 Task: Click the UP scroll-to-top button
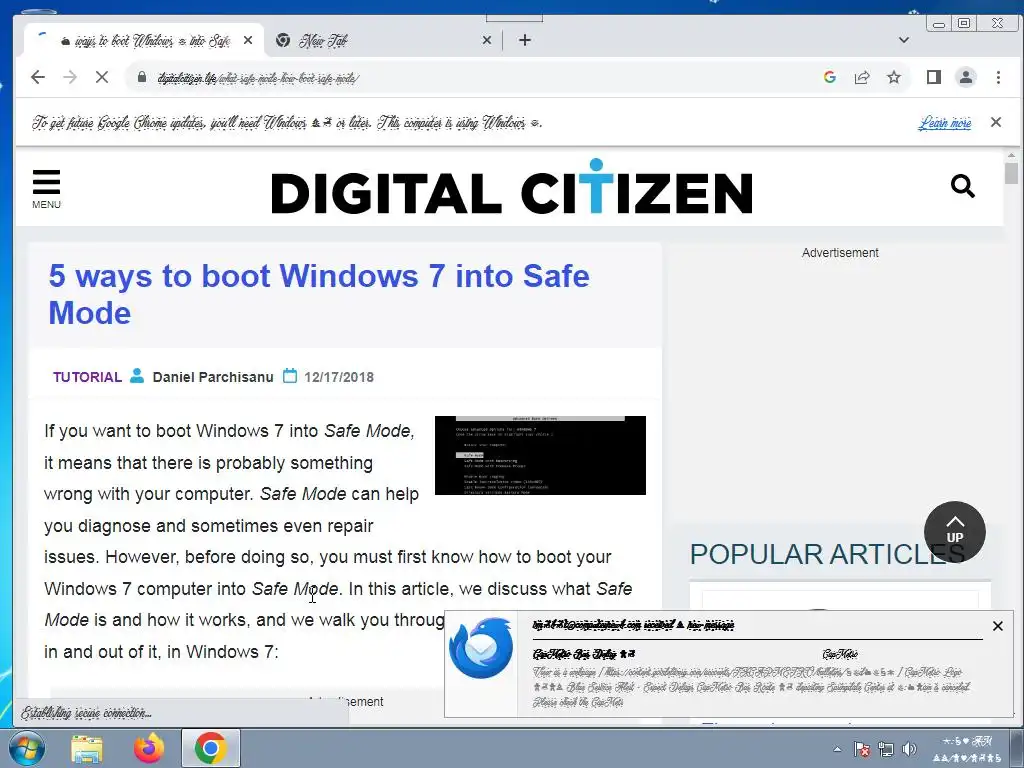click(x=955, y=532)
